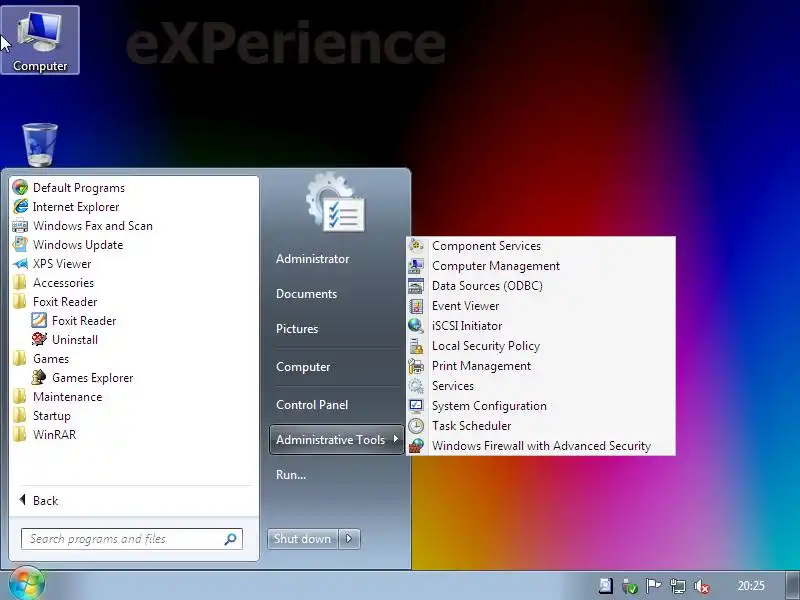The image size is (800, 600).
Task: Click the green check tray icon
Action: point(630,586)
